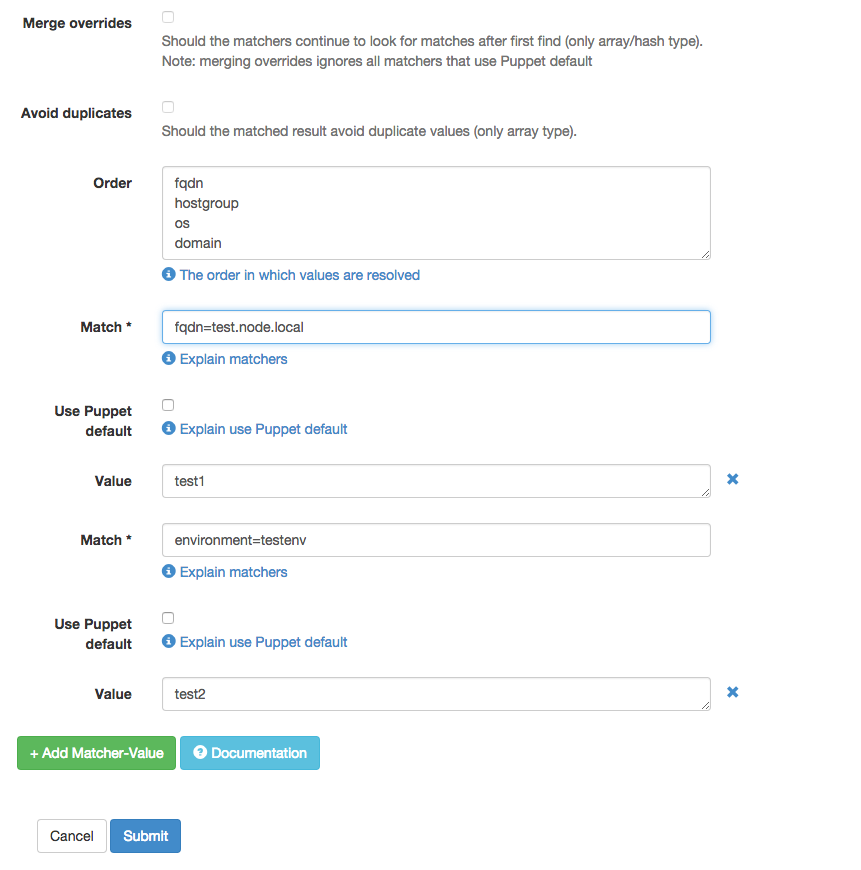Viewport: 861px width, 870px height.
Task: Click info icon by first Explain use Puppet default
Action: point(169,428)
